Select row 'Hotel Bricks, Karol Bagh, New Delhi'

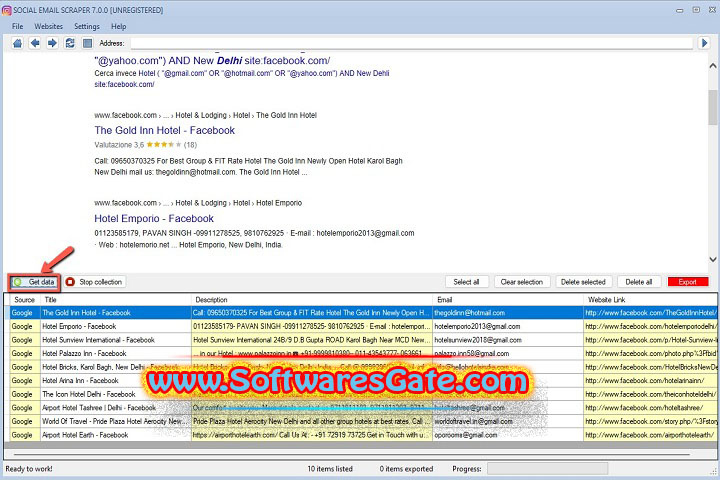(x=363, y=367)
